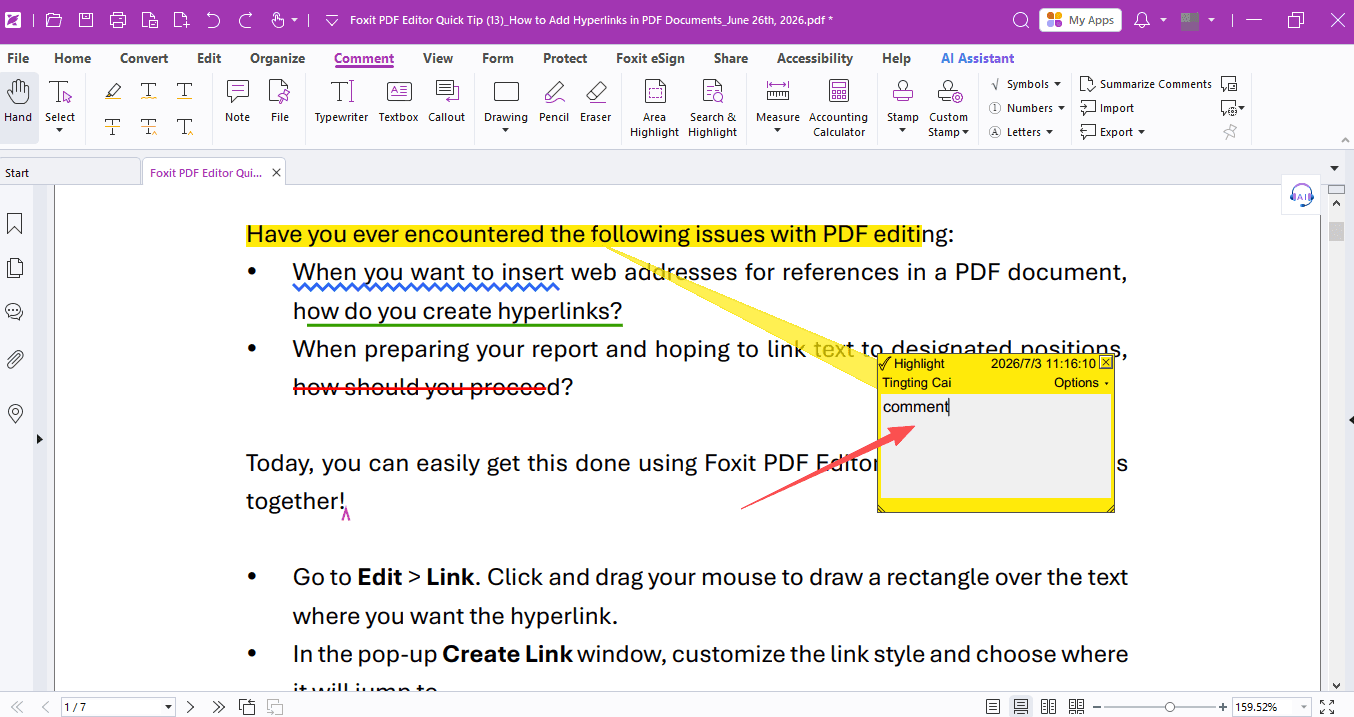
Task: Open the File menu
Action: point(18,58)
